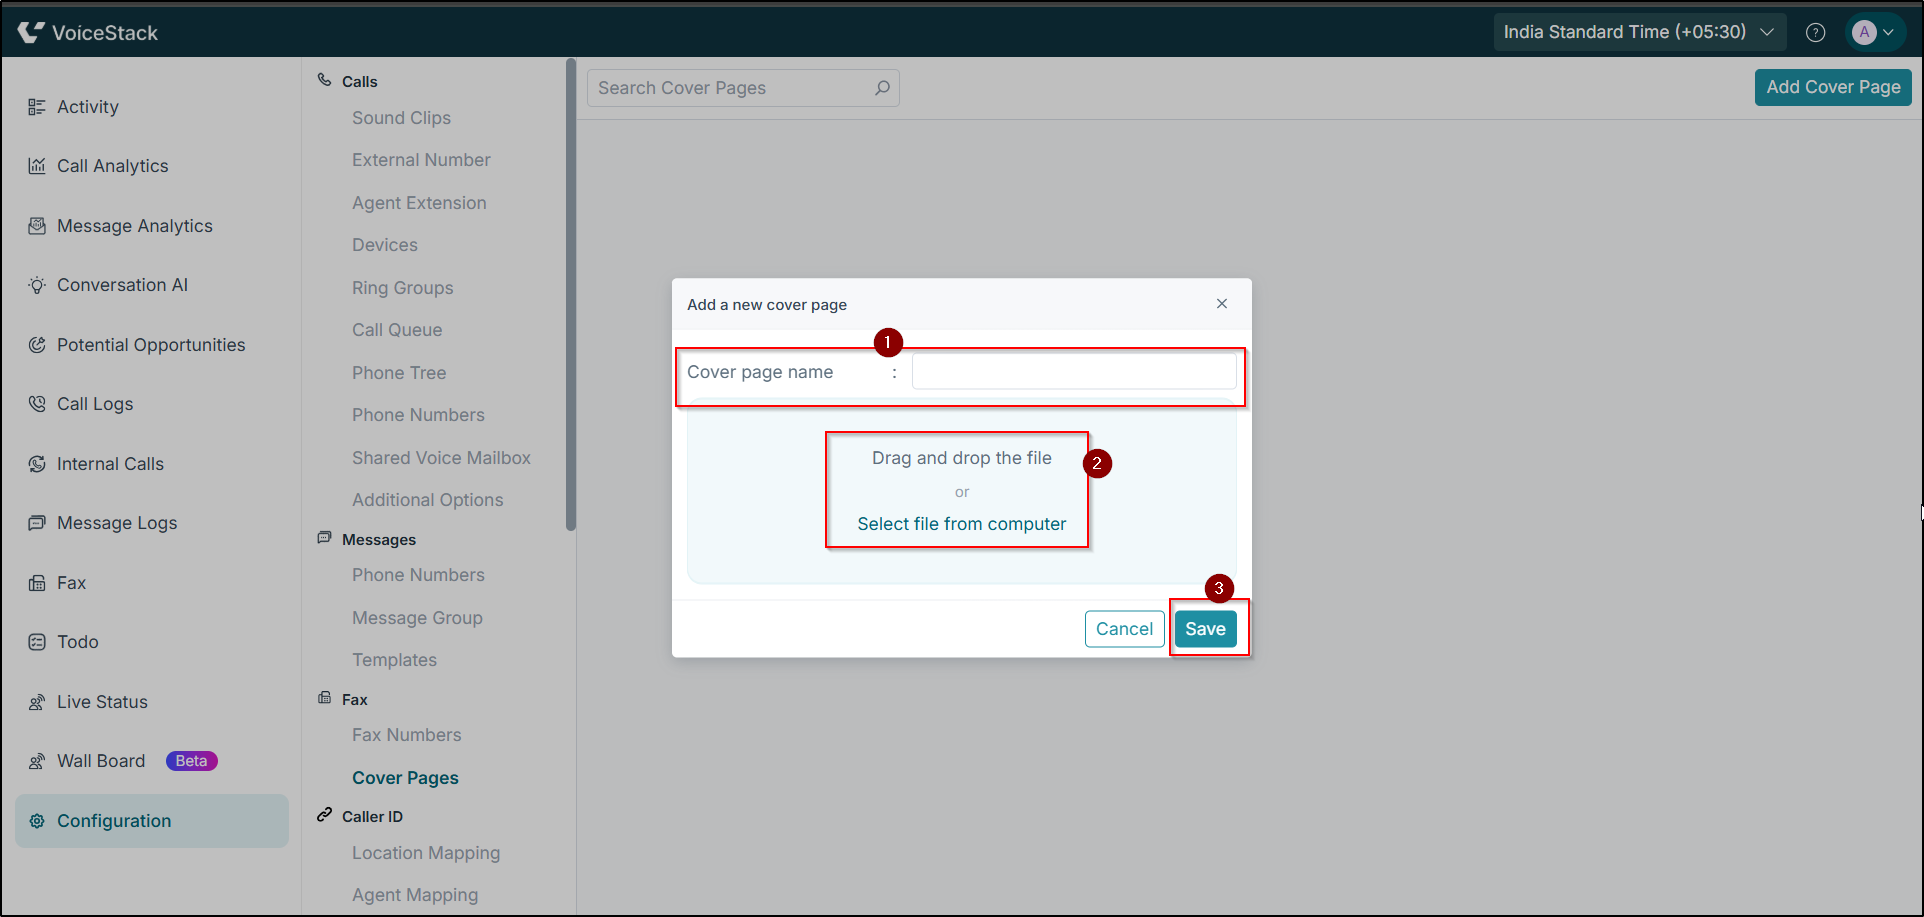Viewport: 1924px width, 917px height.
Task: Open the Call Logs panel
Action: point(94,403)
